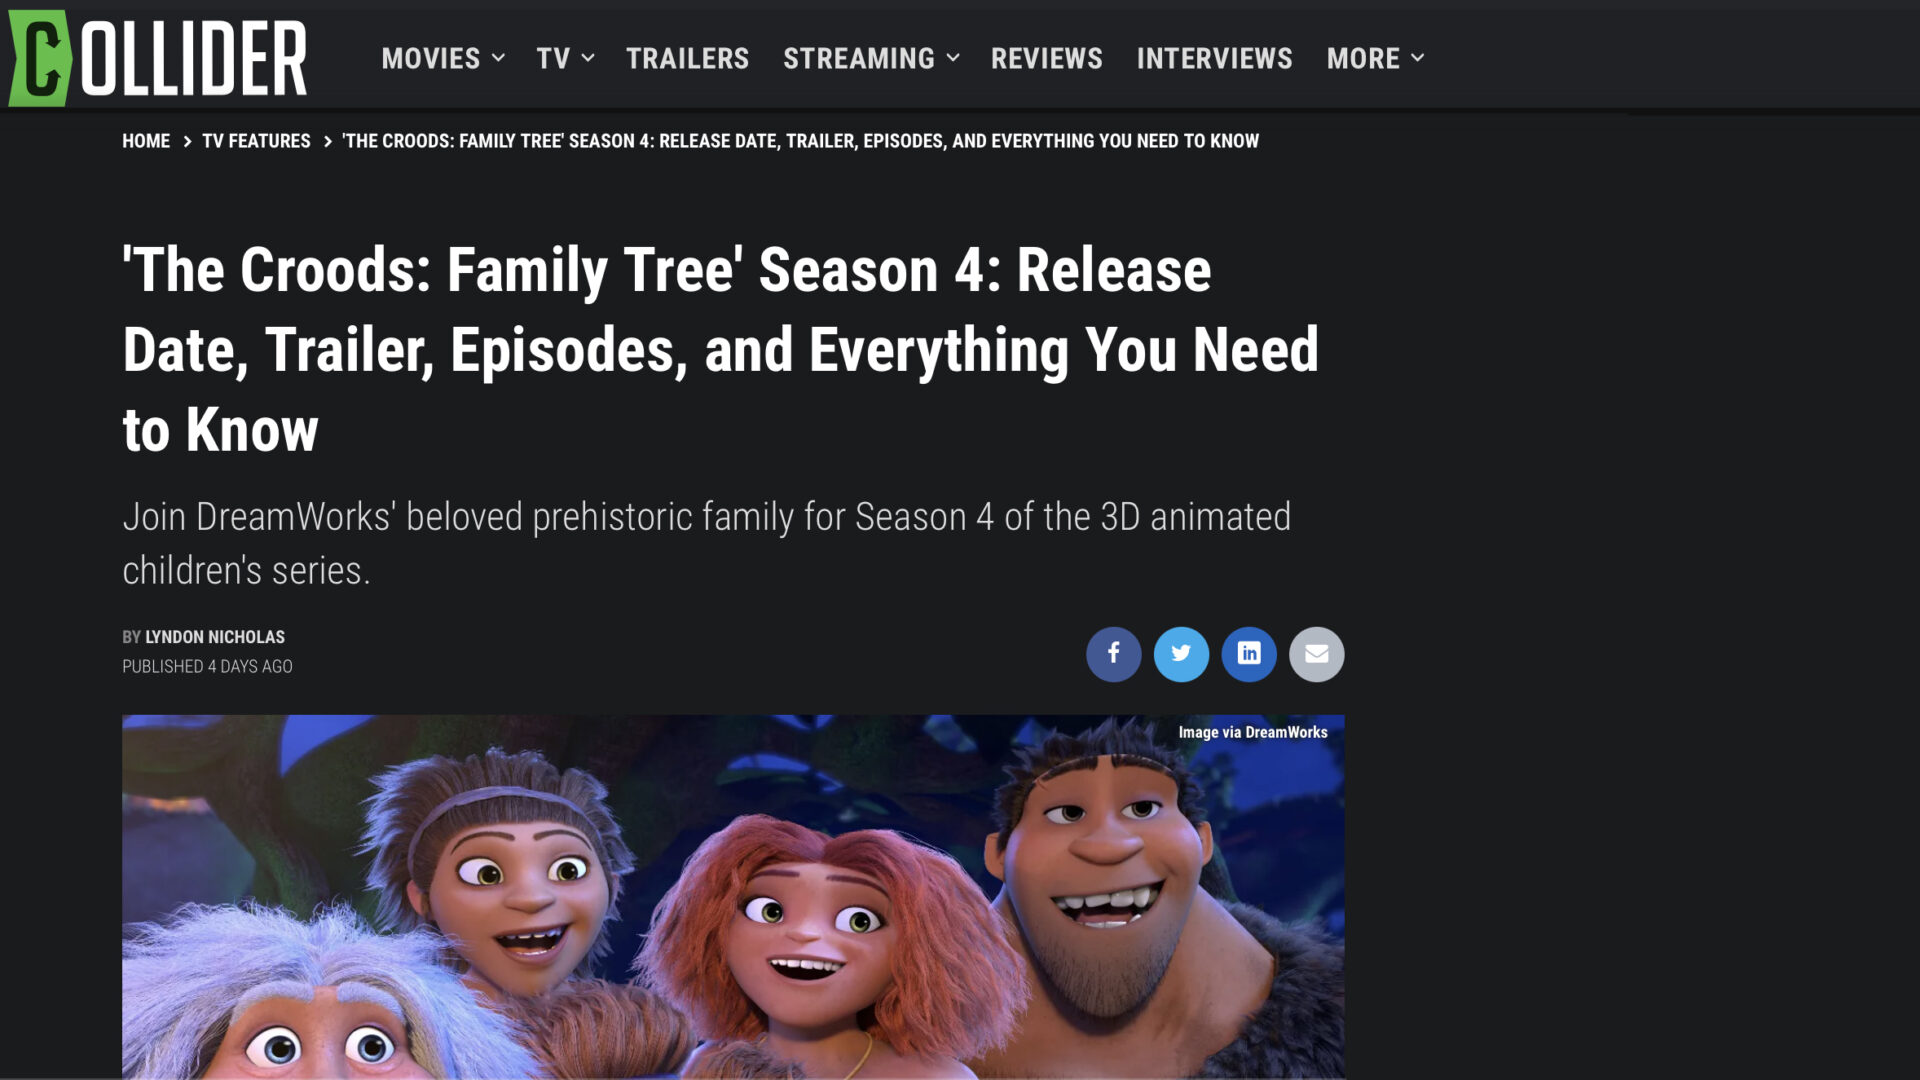Open the Trailers menu item
This screenshot has height=1080, width=1920.
[x=687, y=58]
